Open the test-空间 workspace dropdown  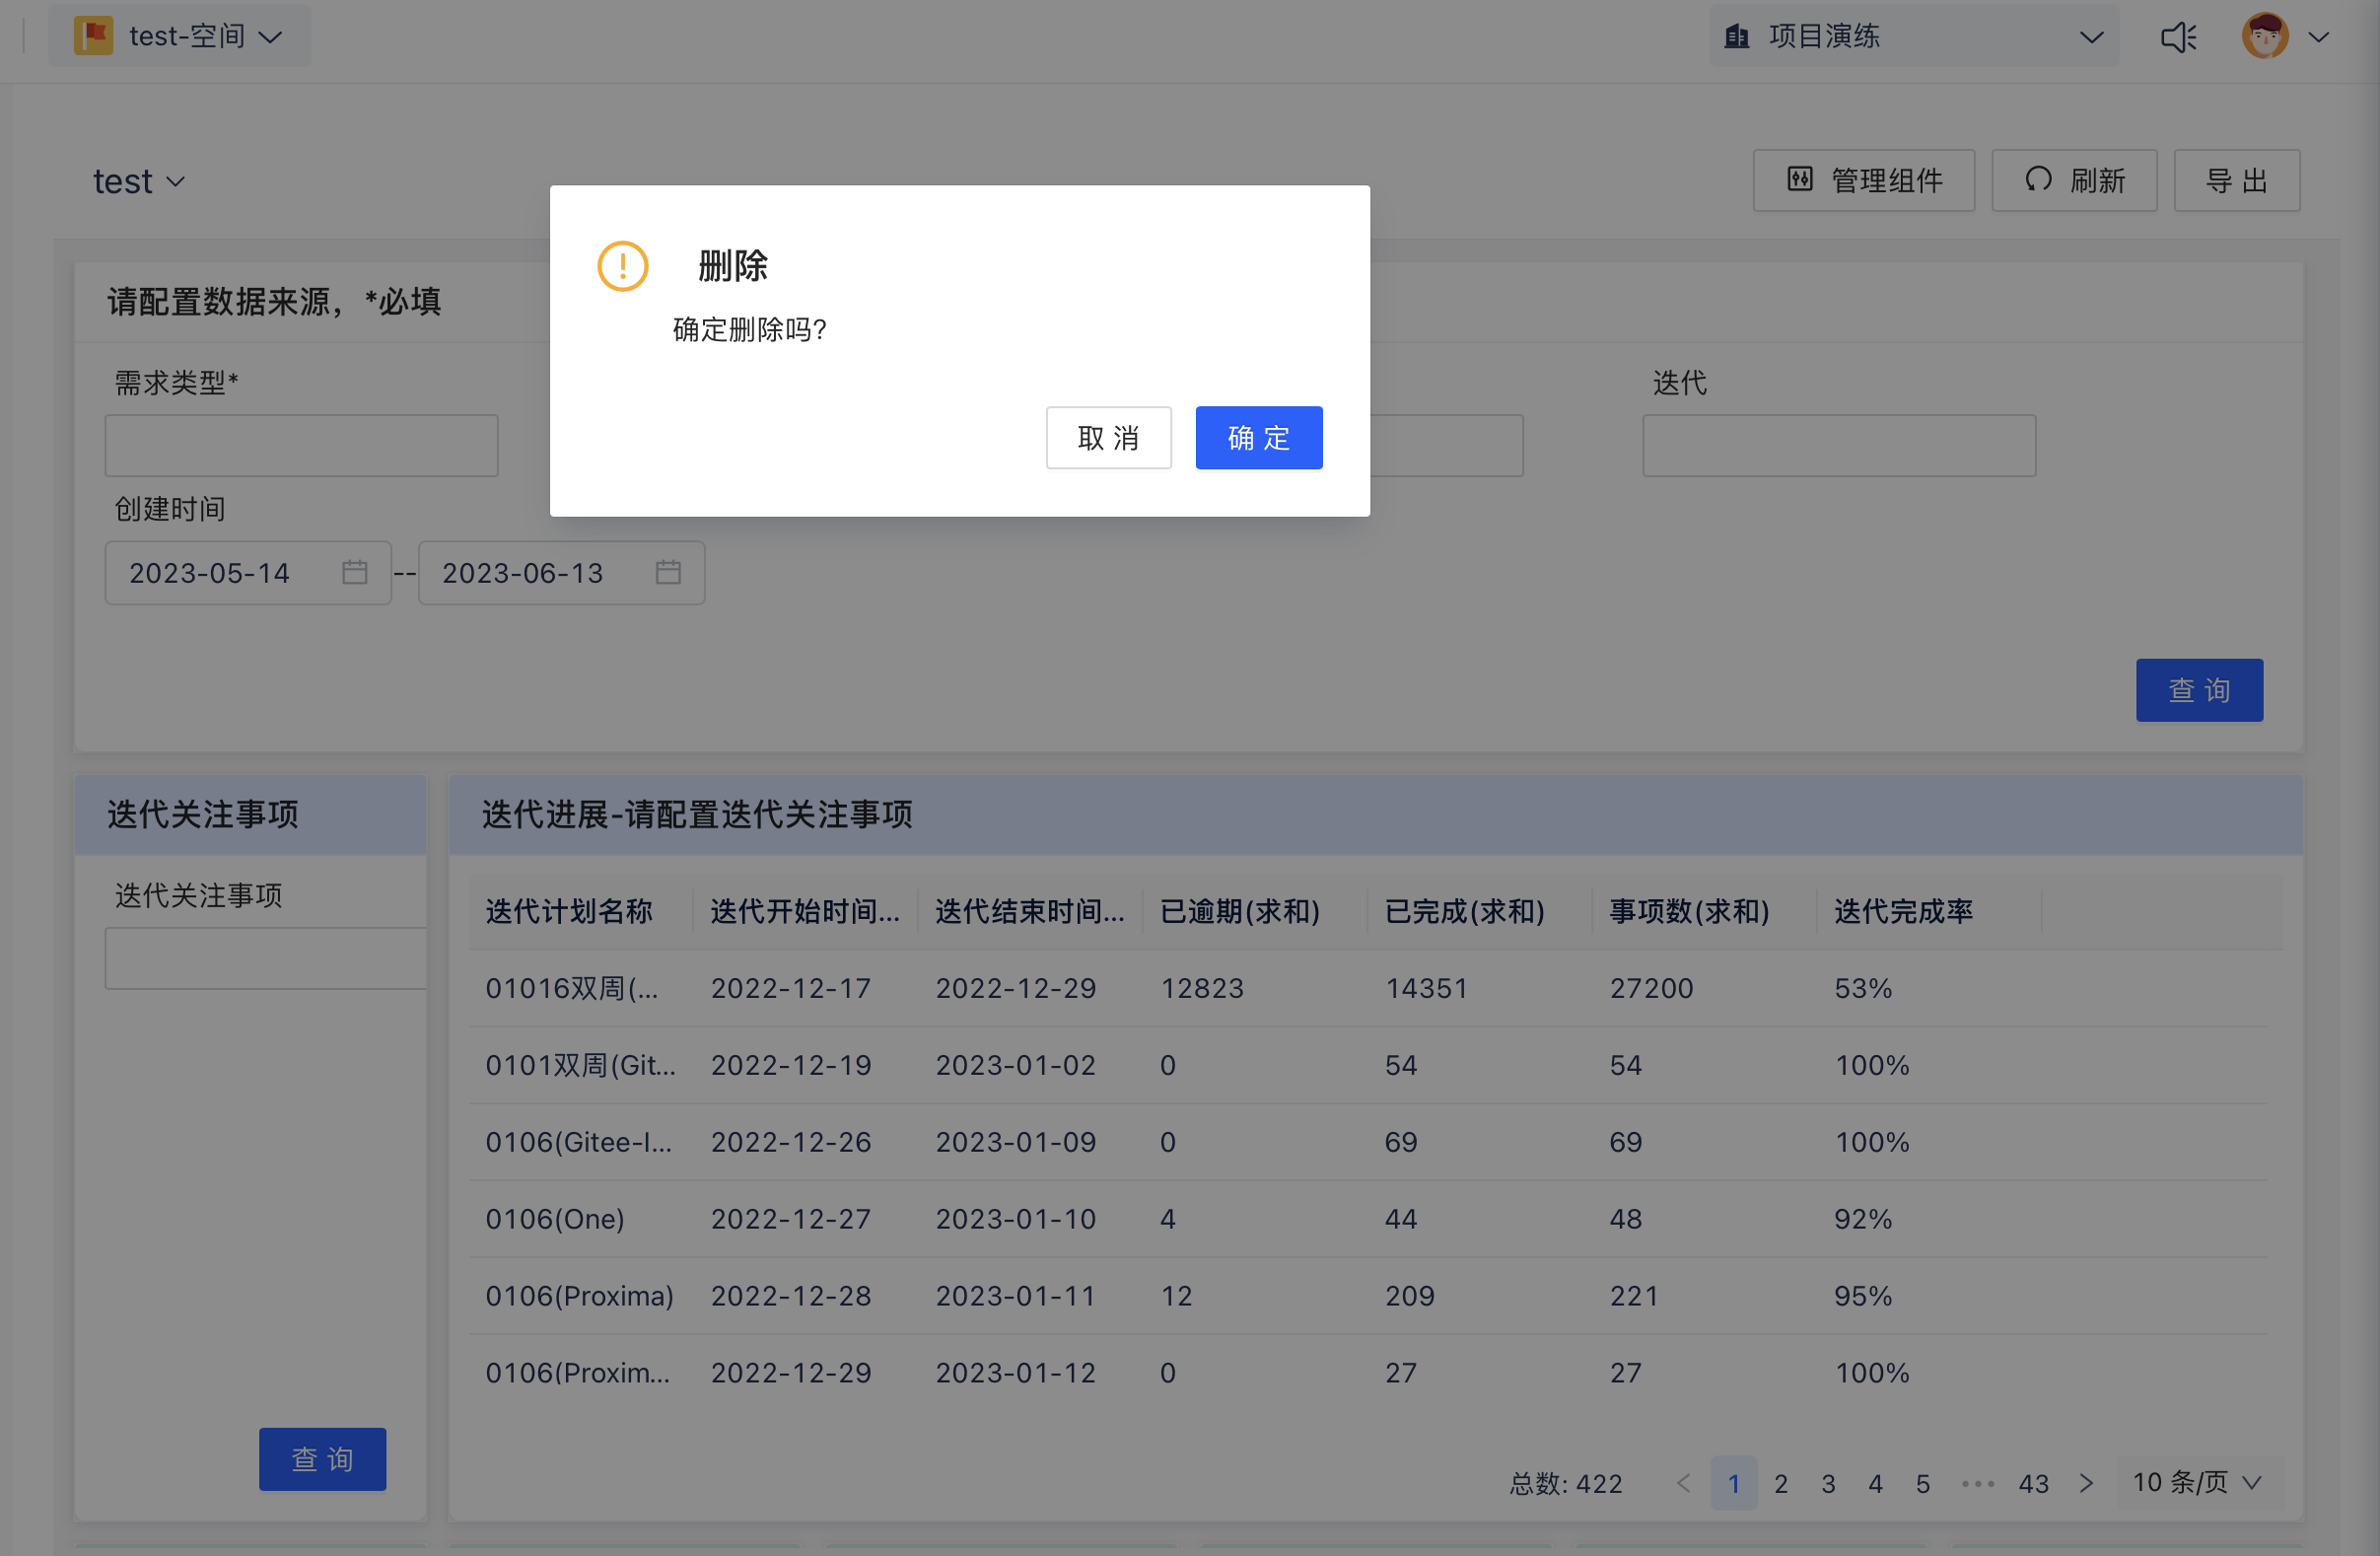[x=180, y=36]
